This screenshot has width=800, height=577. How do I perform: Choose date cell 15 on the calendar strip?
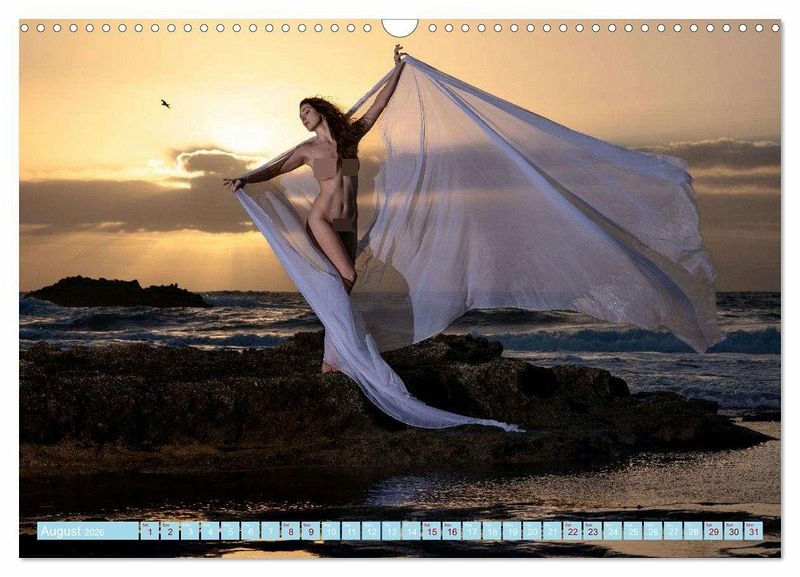pos(431,531)
